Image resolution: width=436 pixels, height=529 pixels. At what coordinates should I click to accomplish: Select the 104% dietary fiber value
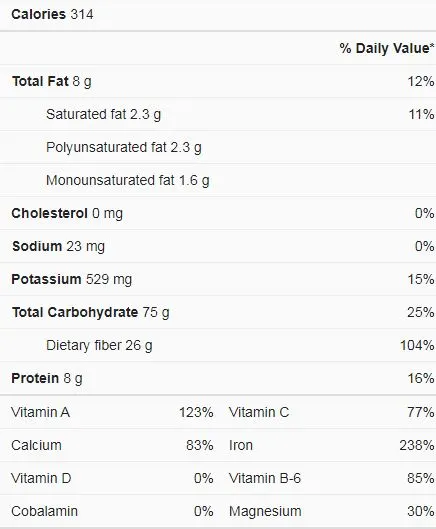point(417,345)
